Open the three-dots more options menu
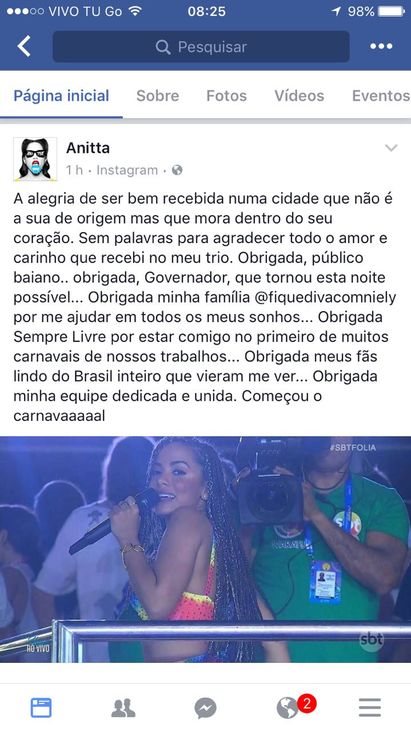 pos(381,46)
